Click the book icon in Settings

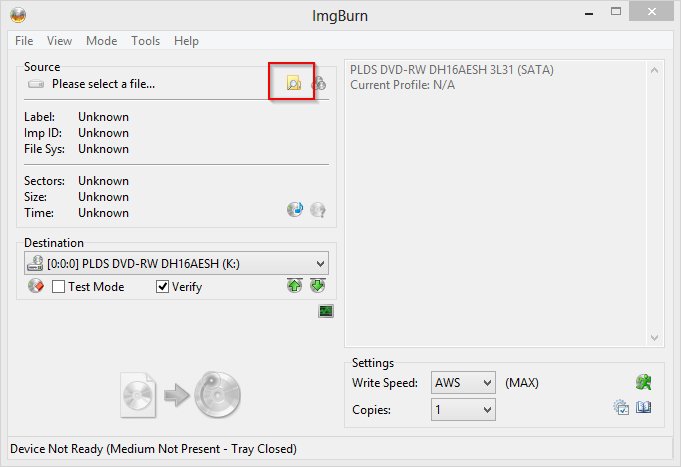click(x=643, y=407)
